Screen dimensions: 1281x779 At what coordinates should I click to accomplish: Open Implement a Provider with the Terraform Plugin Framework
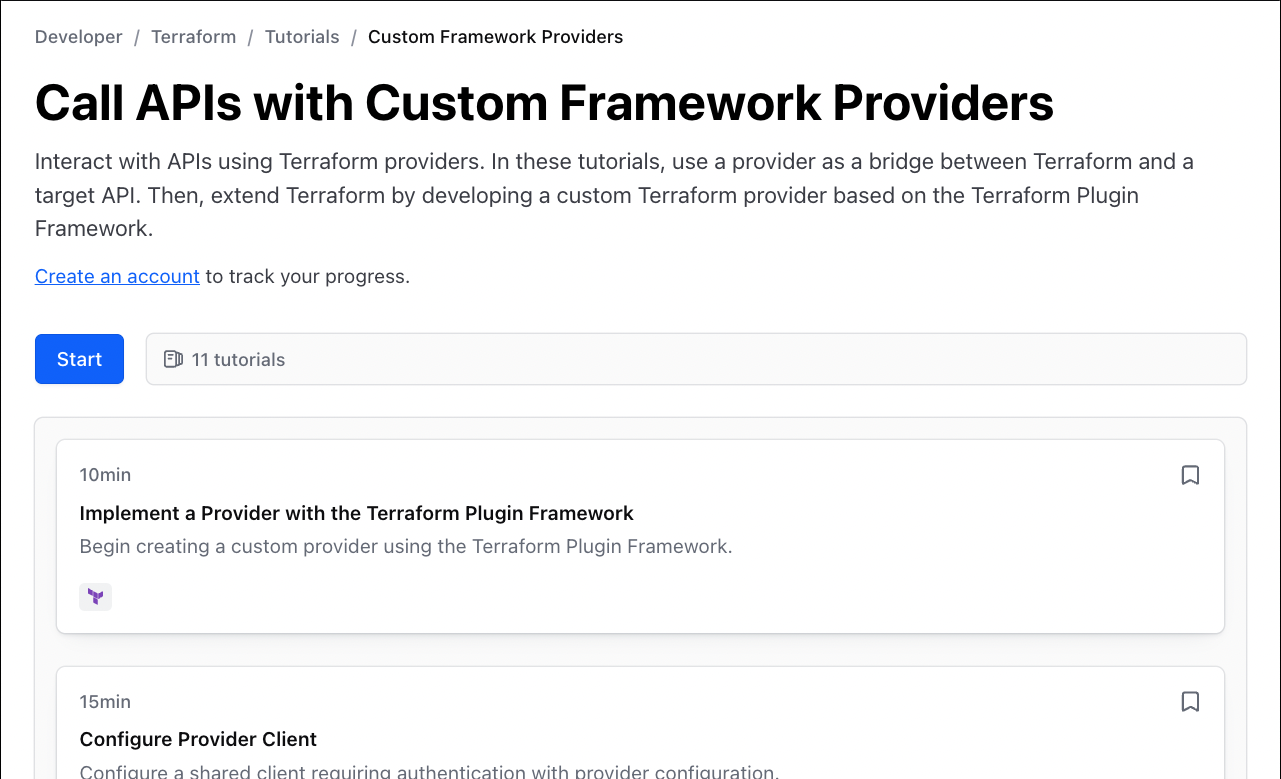pos(357,513)
